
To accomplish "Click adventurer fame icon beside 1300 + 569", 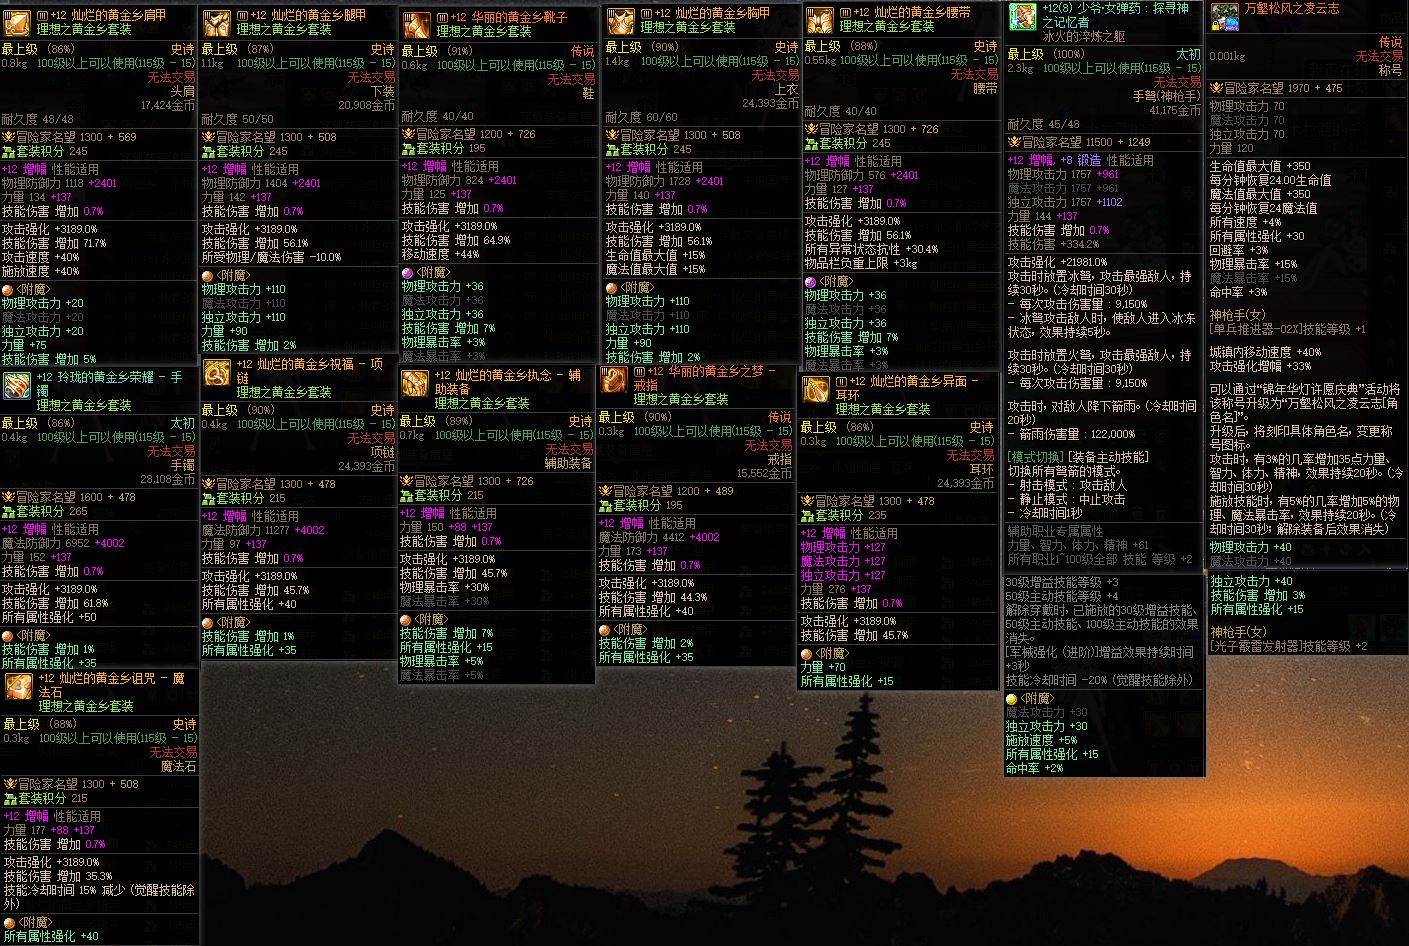I will (7, 137).
